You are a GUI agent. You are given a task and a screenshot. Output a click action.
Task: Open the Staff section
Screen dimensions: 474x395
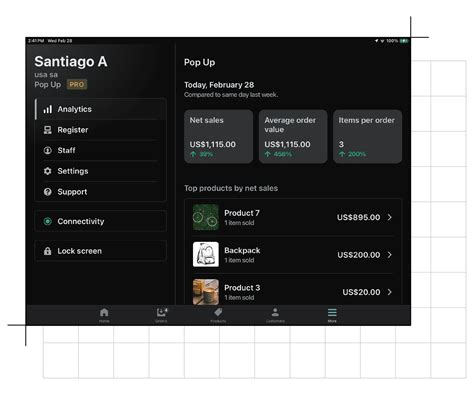101,150
